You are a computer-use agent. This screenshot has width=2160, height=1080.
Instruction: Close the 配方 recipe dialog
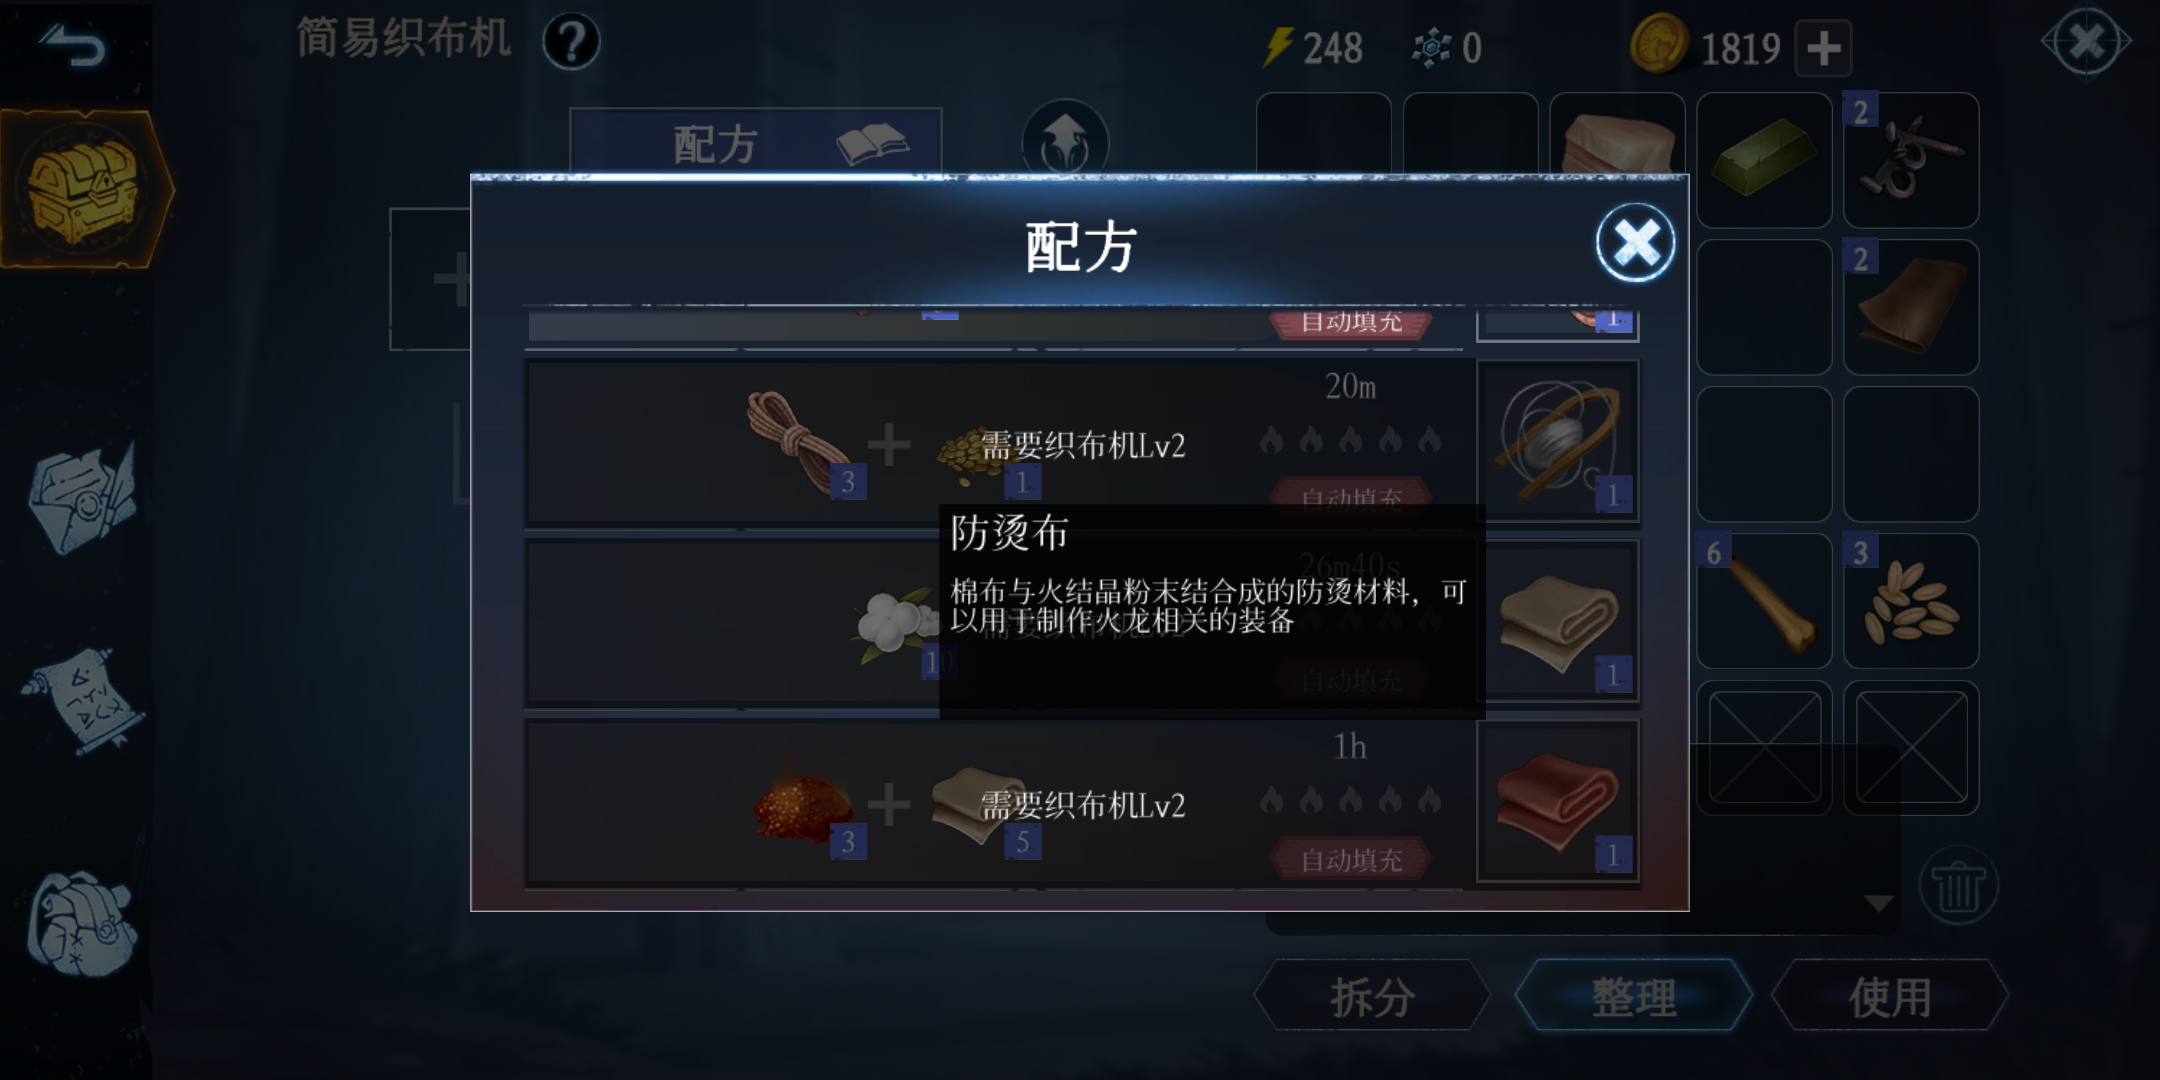(x=1635, y=243)
